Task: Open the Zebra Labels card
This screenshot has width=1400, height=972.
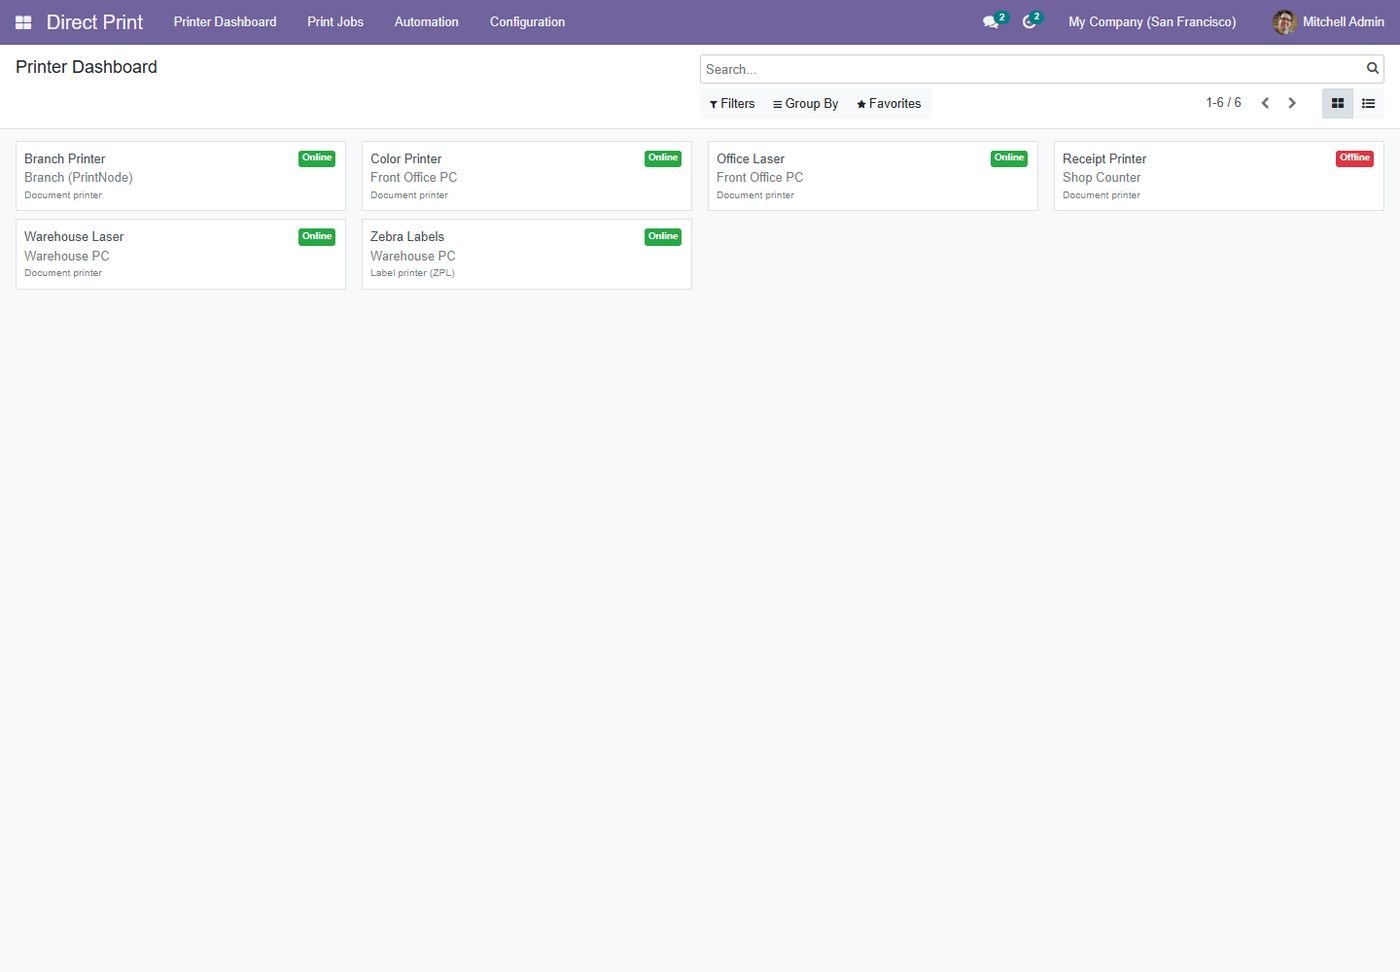Action: 527,255
